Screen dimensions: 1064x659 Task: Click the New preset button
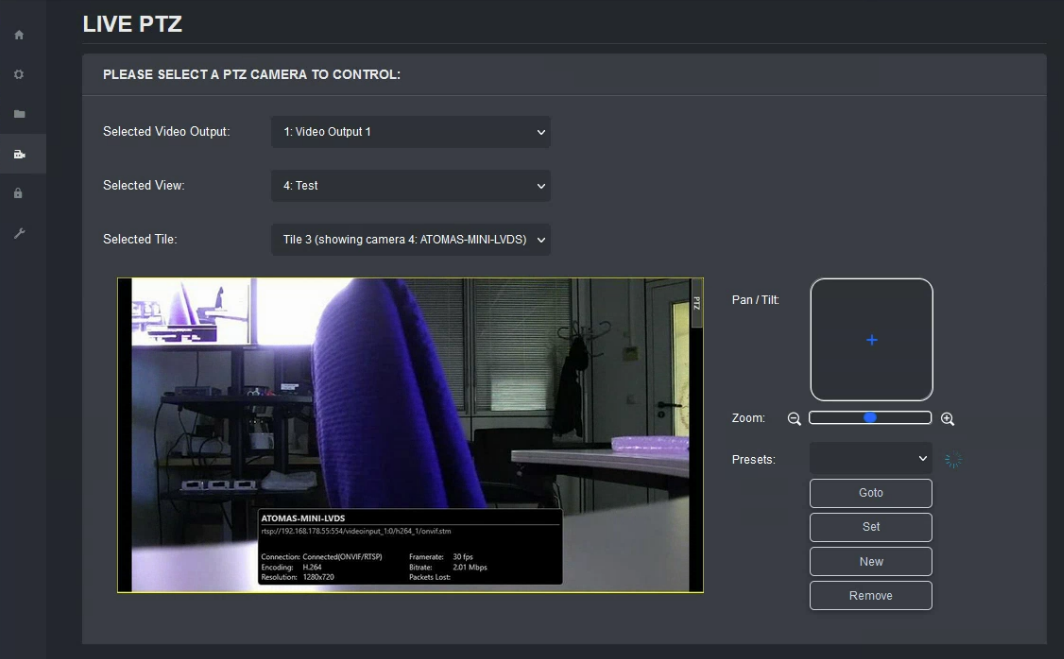(x=871, y=561)
